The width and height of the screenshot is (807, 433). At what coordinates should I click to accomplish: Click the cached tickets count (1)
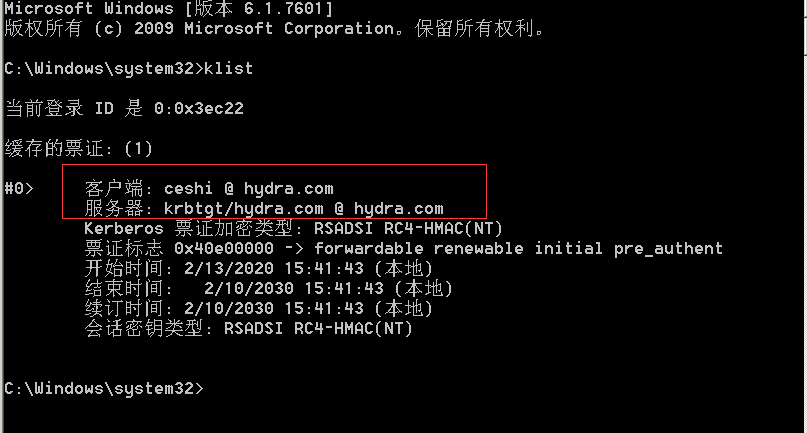(x=138, y=149)
